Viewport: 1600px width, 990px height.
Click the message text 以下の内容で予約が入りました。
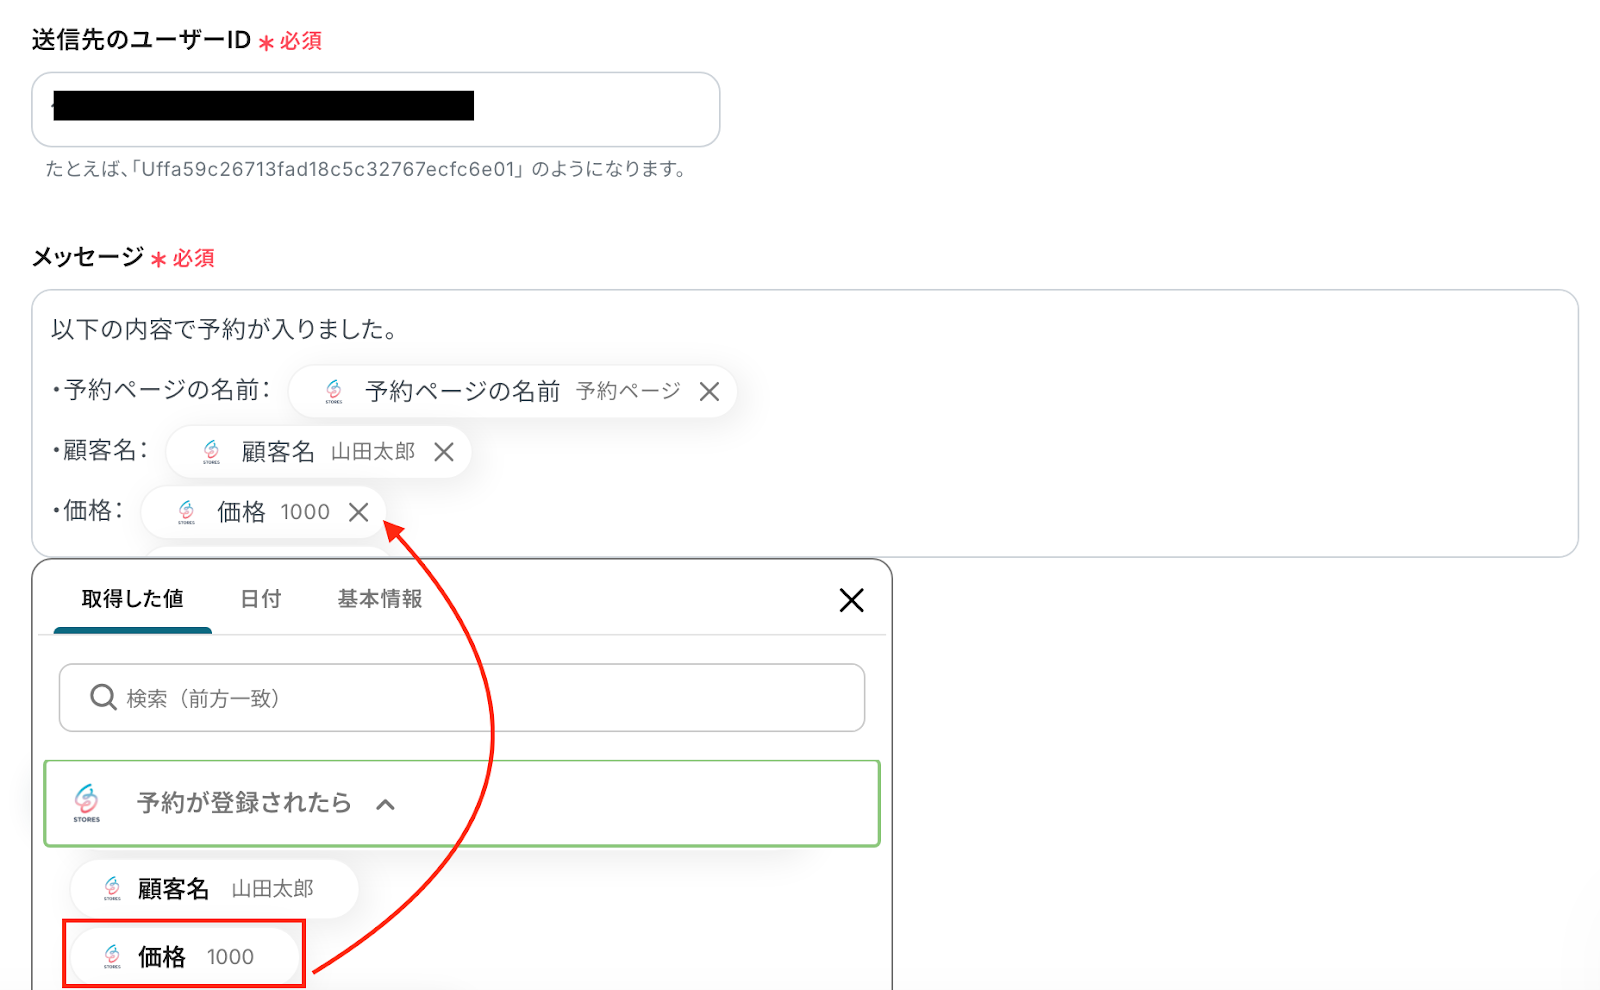(x=225, y=329)
